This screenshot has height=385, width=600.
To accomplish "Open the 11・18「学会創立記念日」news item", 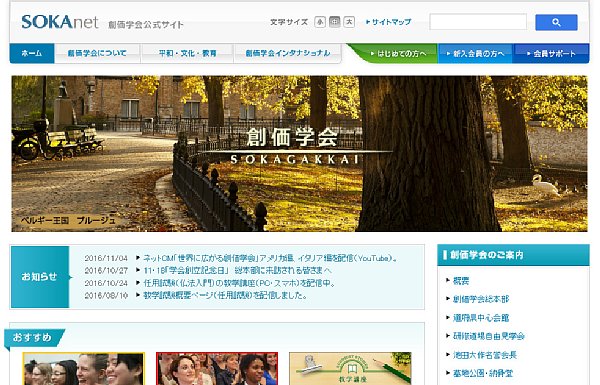I will click(237, 271).
